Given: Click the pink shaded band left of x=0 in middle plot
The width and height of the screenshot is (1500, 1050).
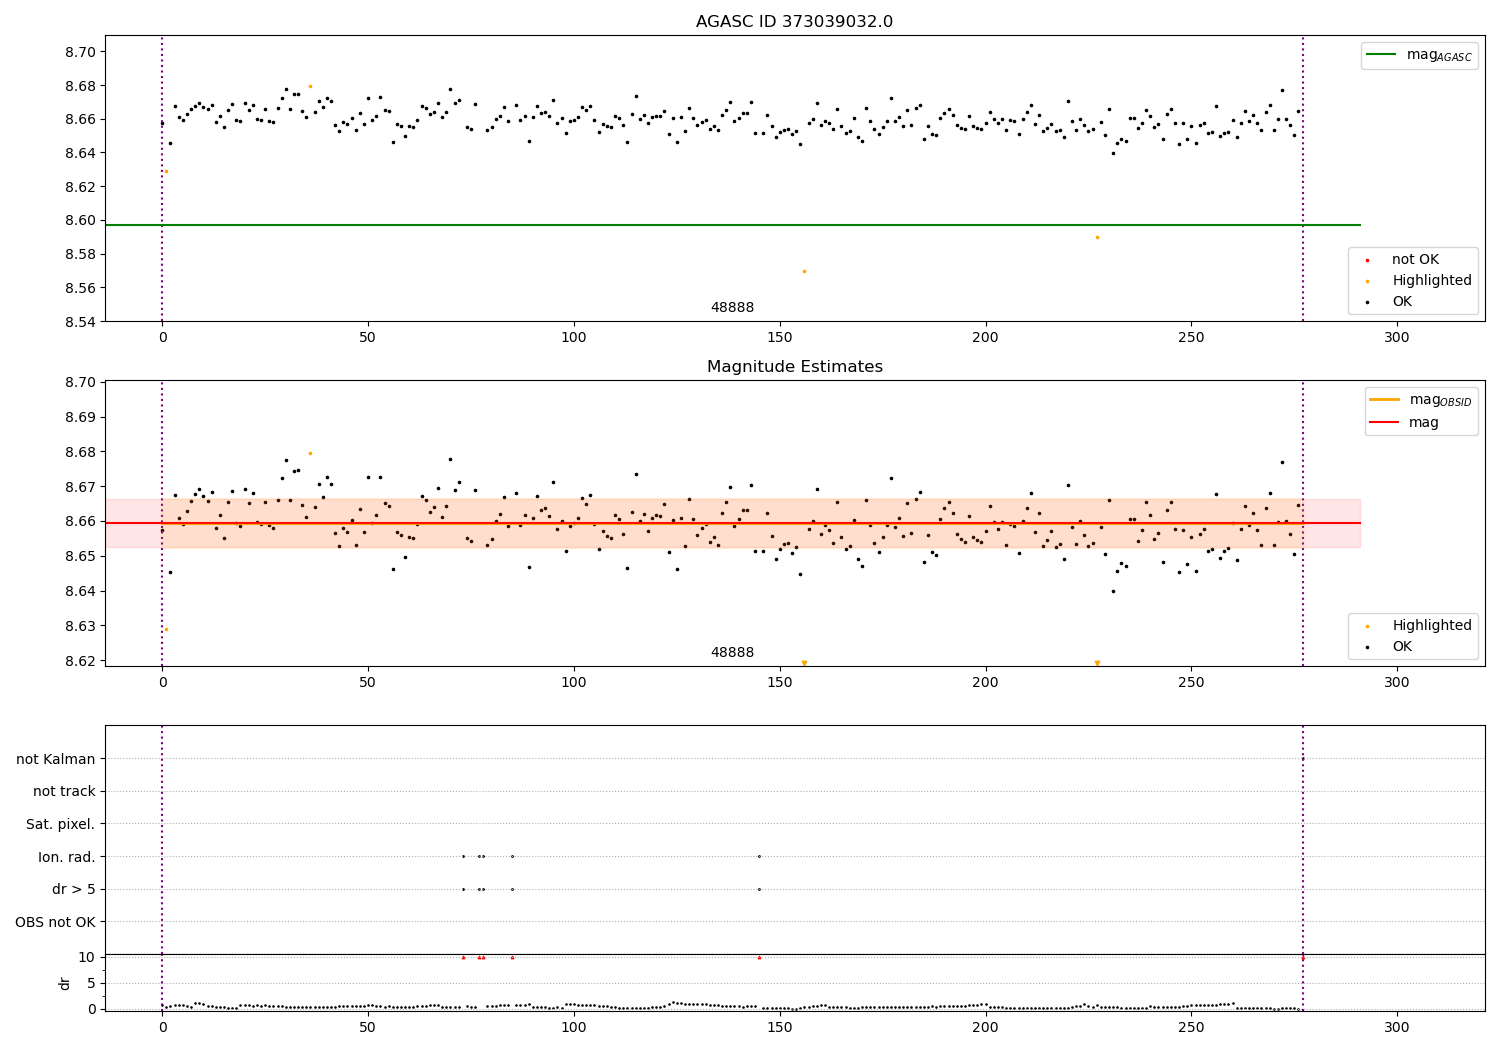Looking at the screenshot, I should tap(133, 523).
